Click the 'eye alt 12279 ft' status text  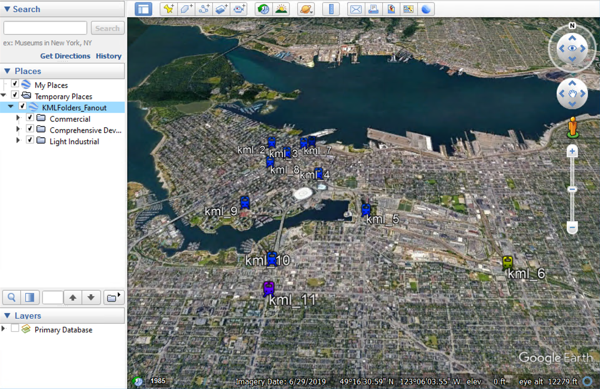point(548,381)
